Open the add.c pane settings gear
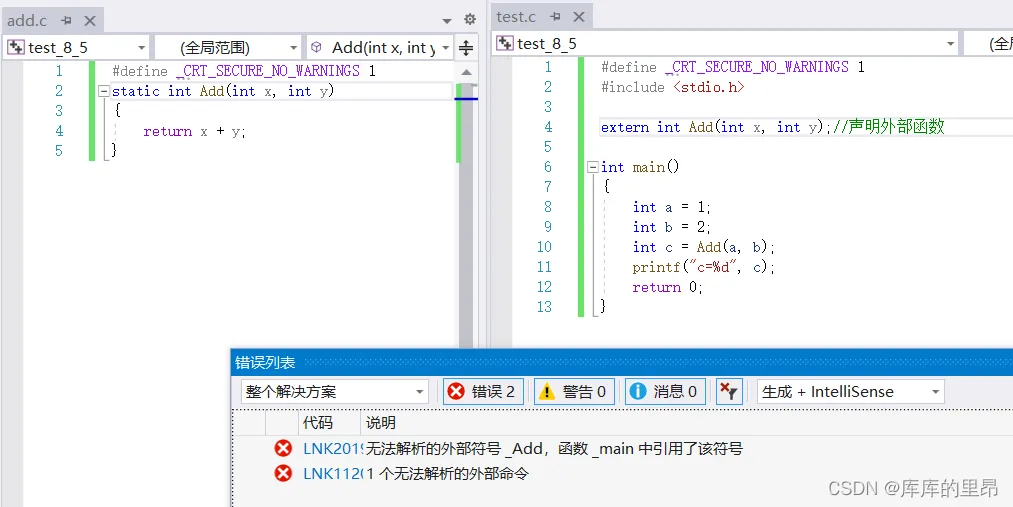 click(x=470, y=19)
